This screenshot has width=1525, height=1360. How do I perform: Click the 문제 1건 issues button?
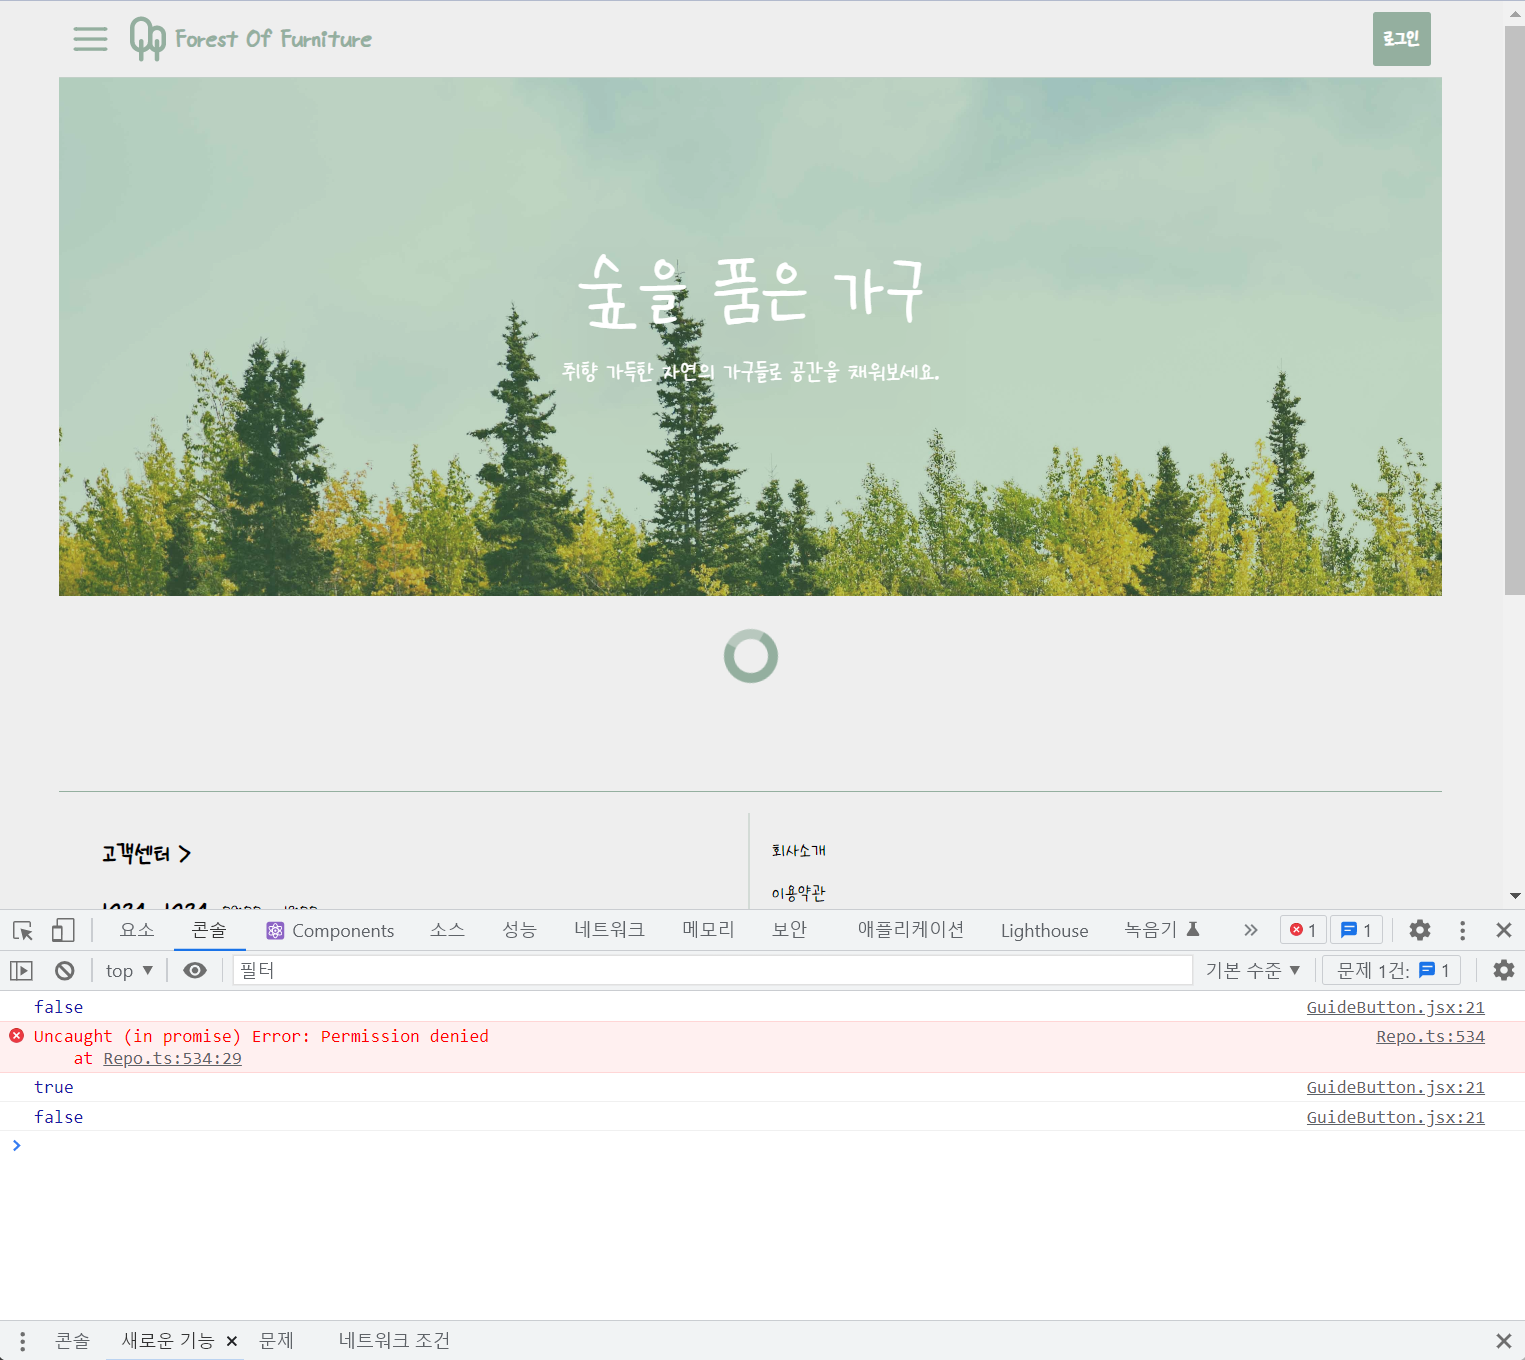click(1392, 970)
